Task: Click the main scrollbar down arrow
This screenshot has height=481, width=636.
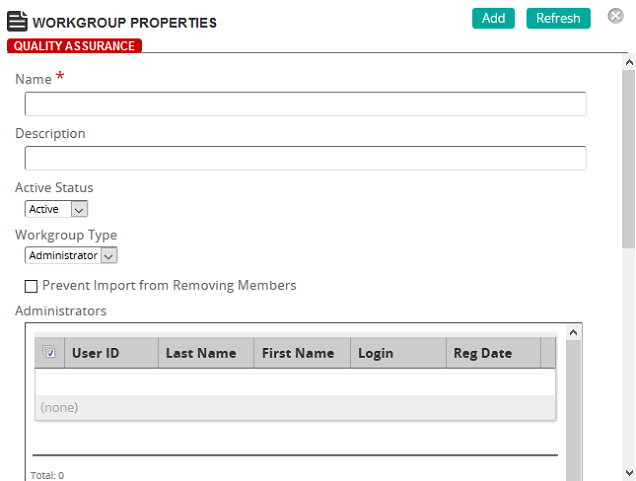Action: click(629, 472)
